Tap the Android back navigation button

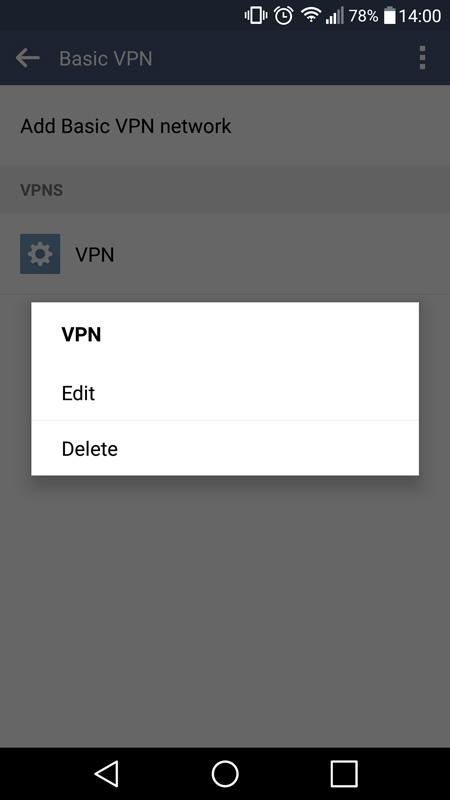[x=107, y=773]
